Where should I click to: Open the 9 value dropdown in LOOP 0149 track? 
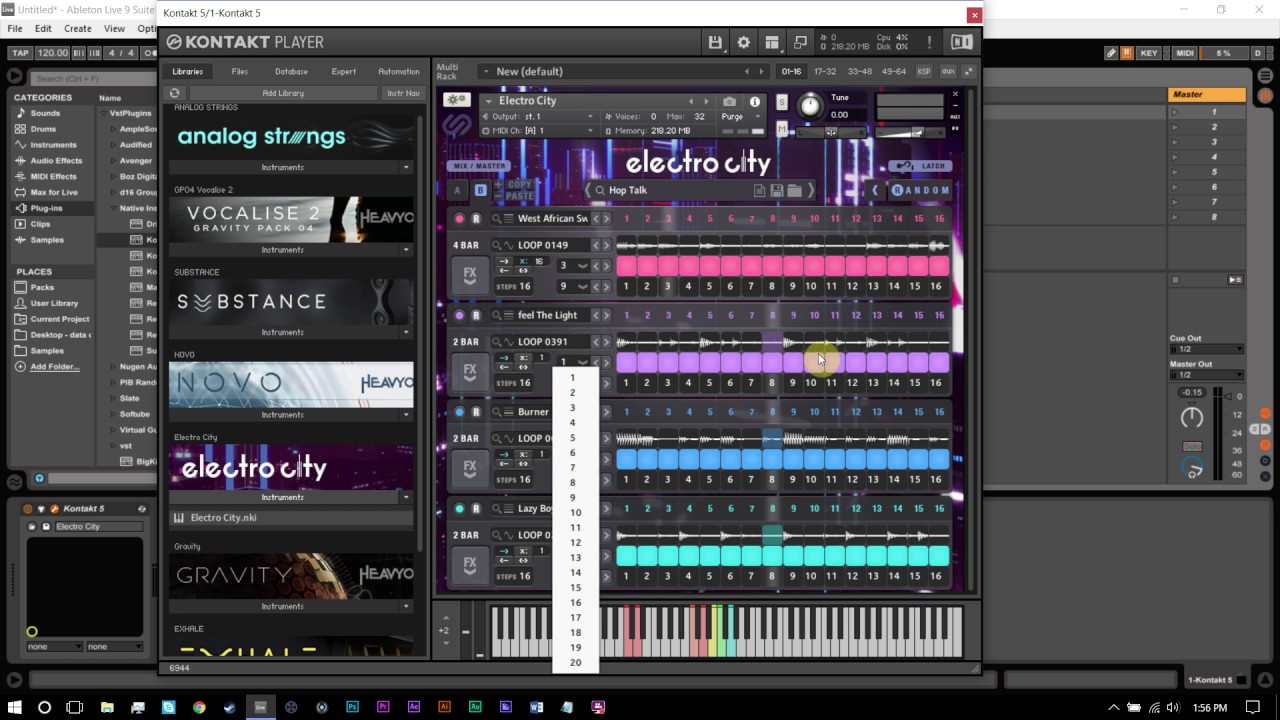(x=574, y=286)
